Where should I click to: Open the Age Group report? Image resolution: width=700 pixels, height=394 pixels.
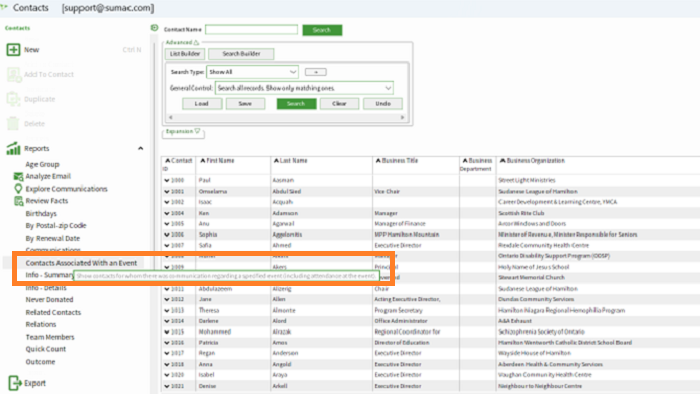pyautogui.click(x=42, y=164)
